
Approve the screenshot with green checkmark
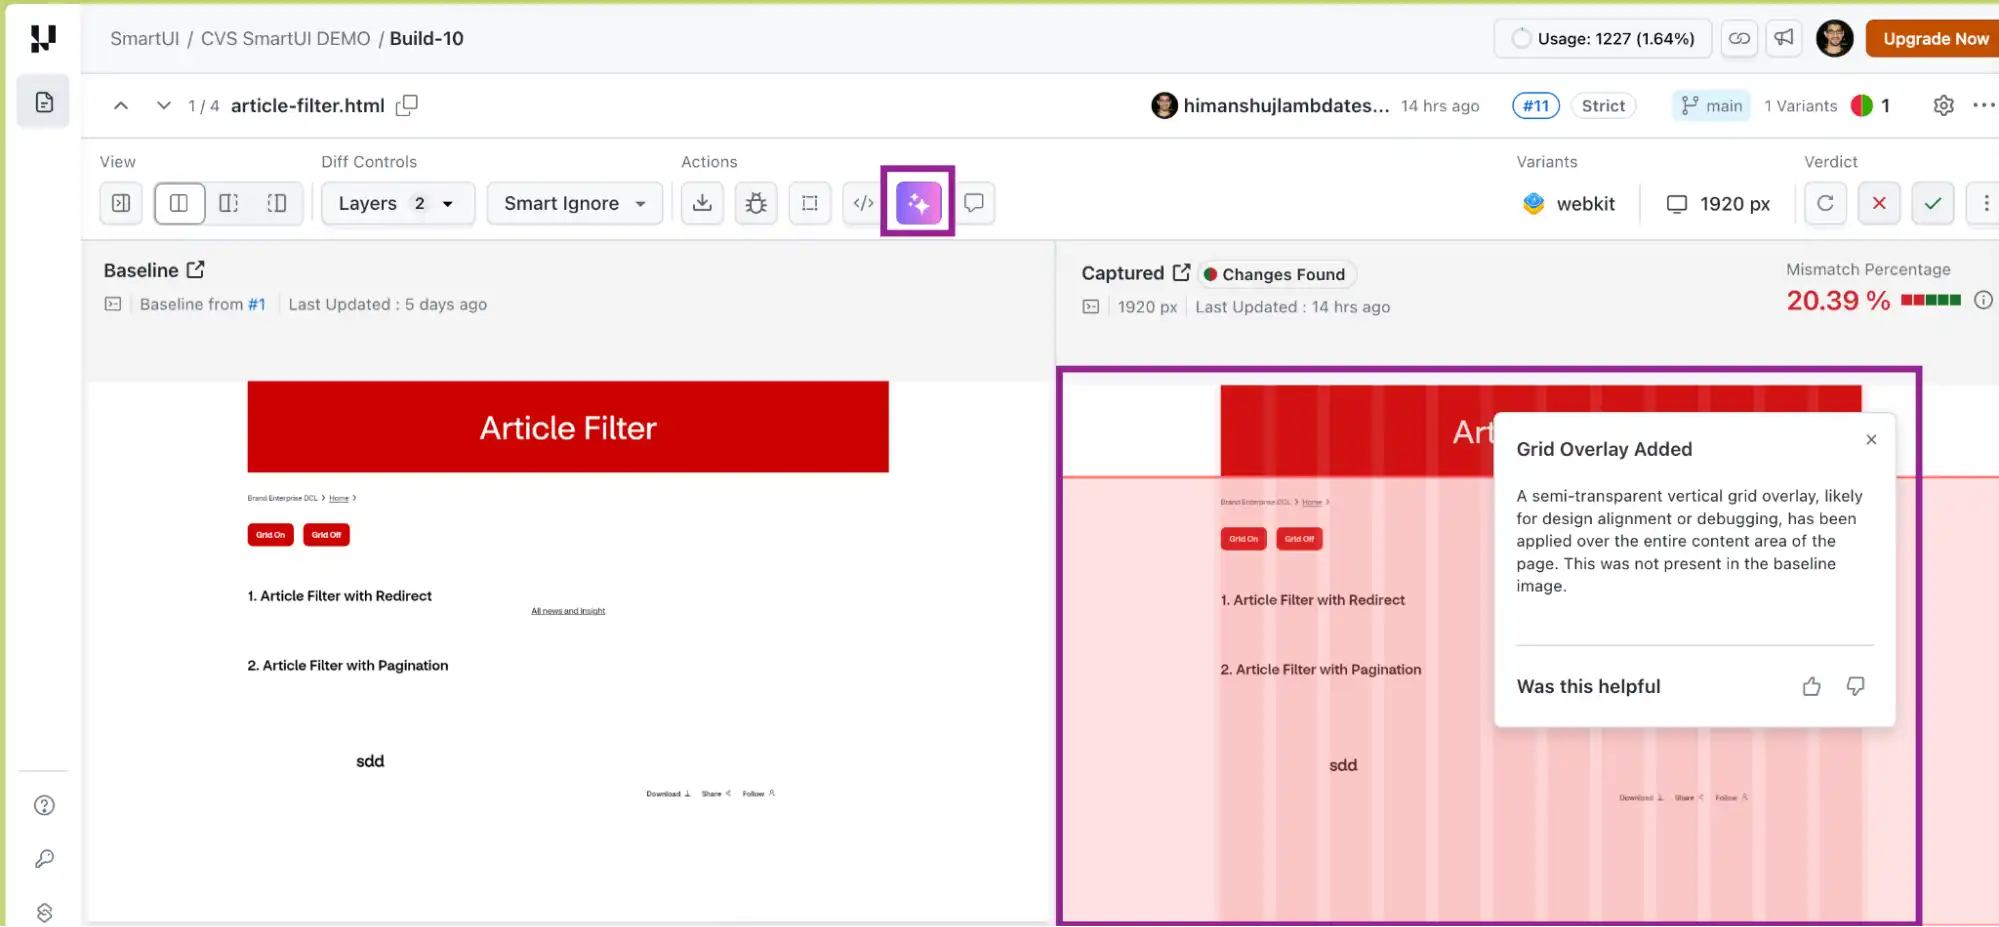tap(1933, 203)
